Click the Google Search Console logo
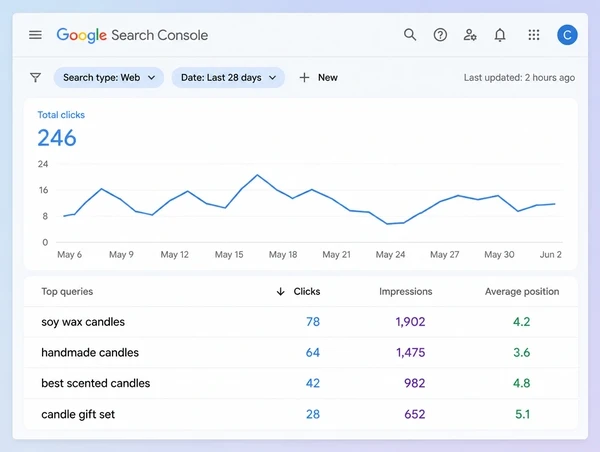 click(132, 35)
